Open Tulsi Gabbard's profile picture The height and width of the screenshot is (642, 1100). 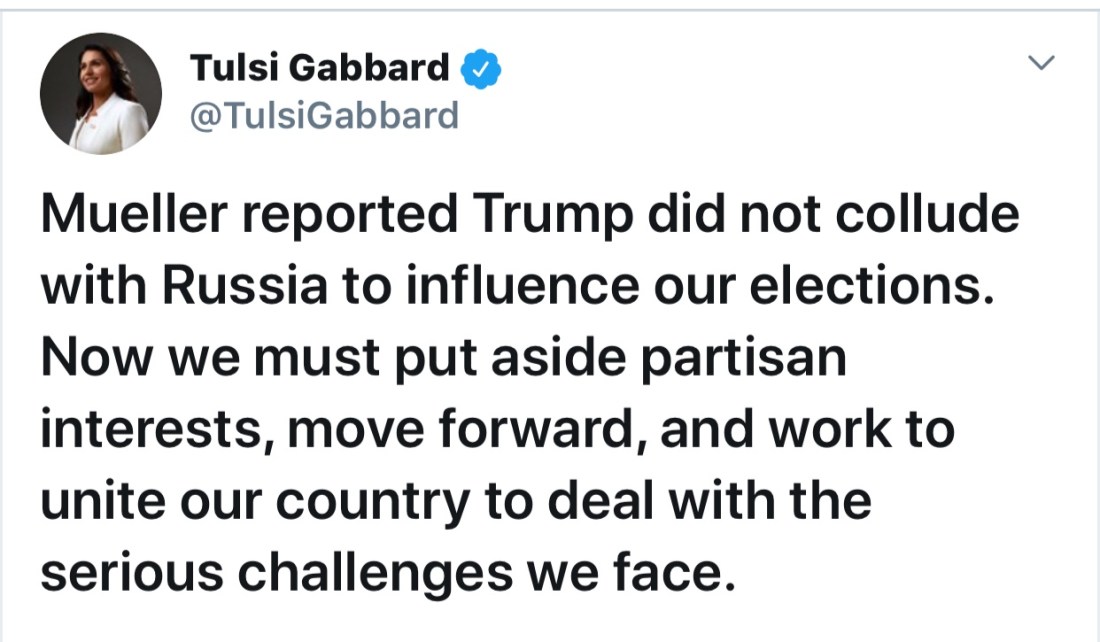[101, 93]
